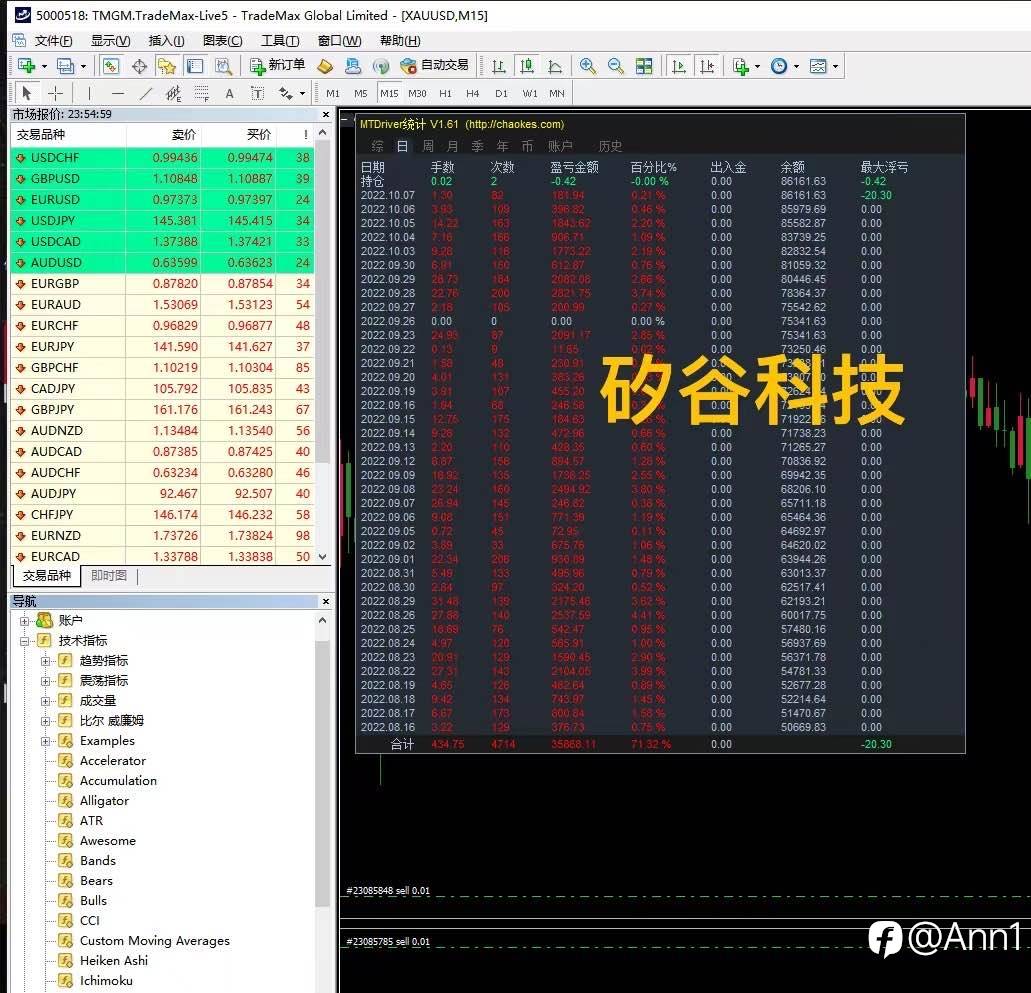Open the 文件(F) menu
The height and width of the screenshot is (993, 1031).
tap(53, 41)
